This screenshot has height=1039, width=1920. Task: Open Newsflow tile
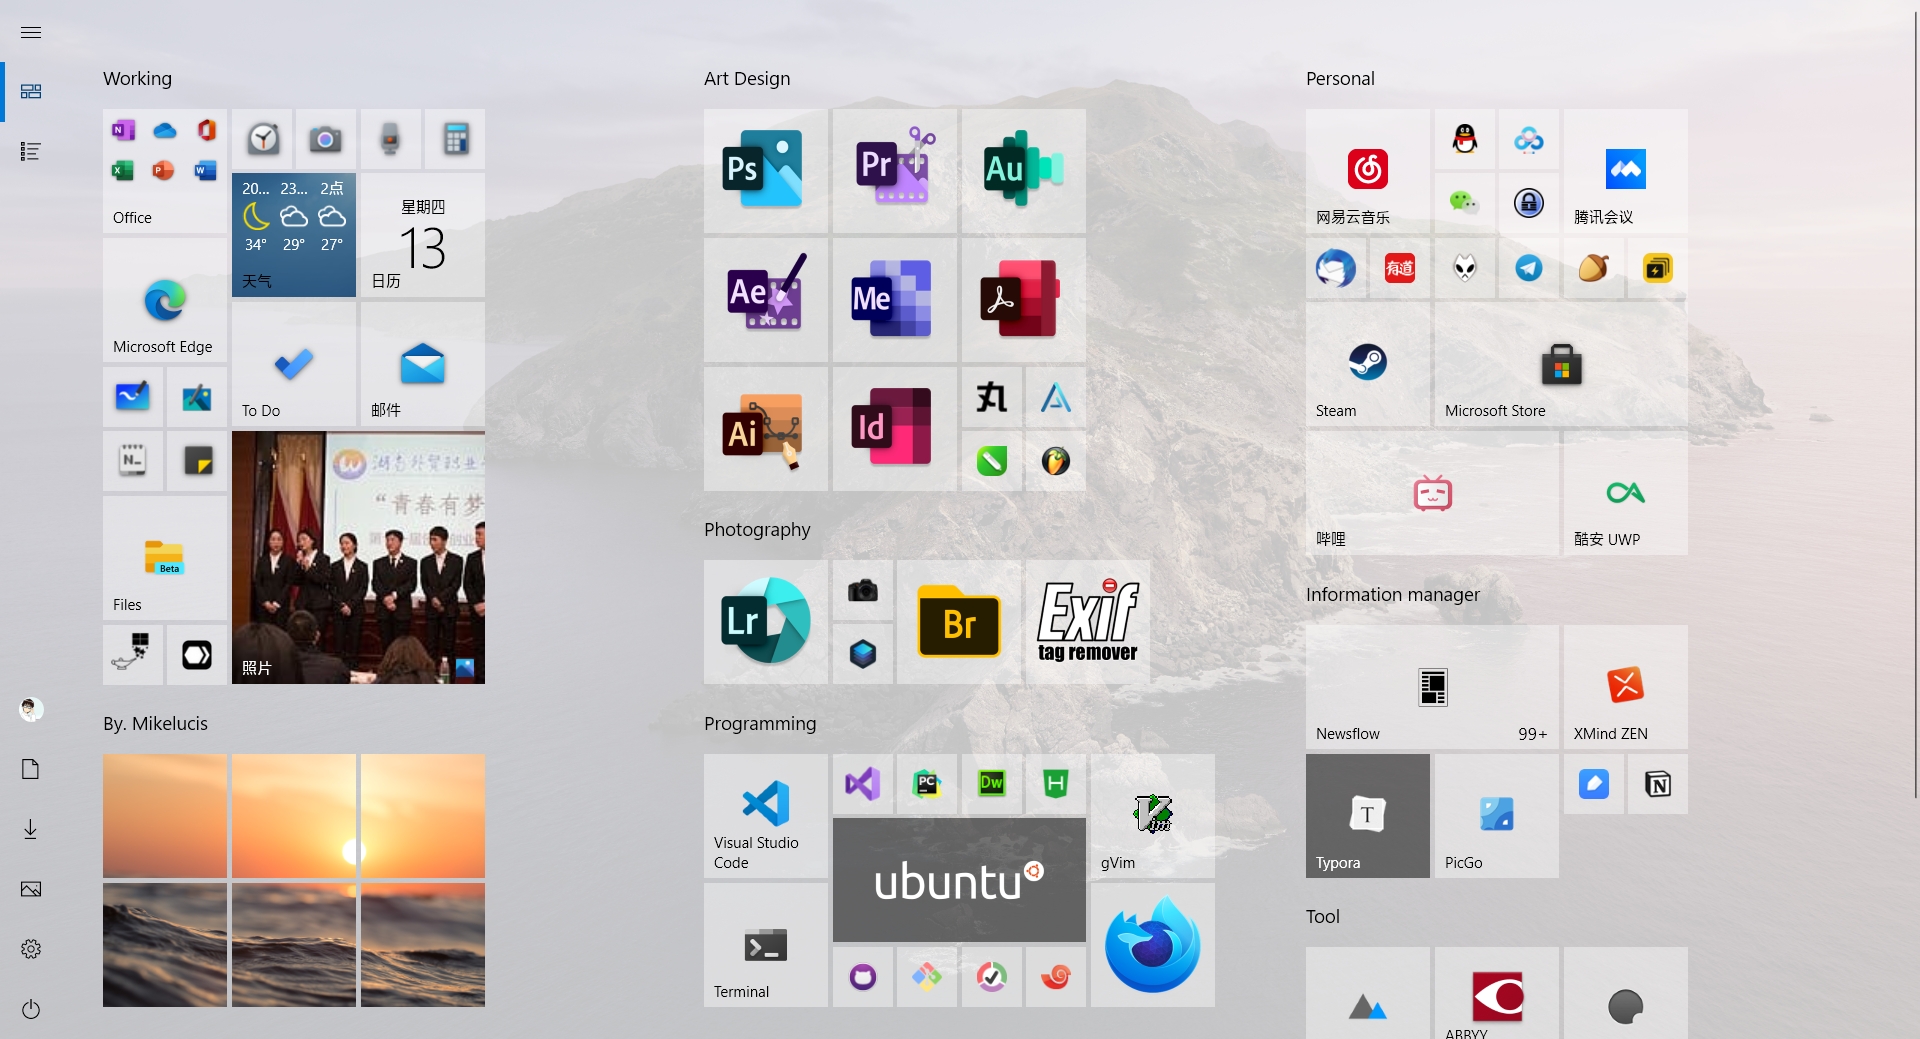click(1432, 687)
